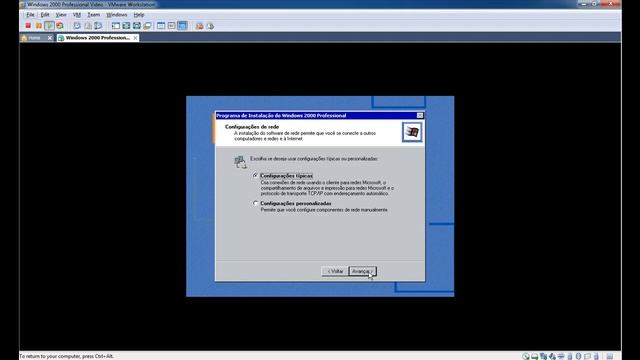
Task: Click the network adapter icon in status bar
Action: [x=543, y=356]
